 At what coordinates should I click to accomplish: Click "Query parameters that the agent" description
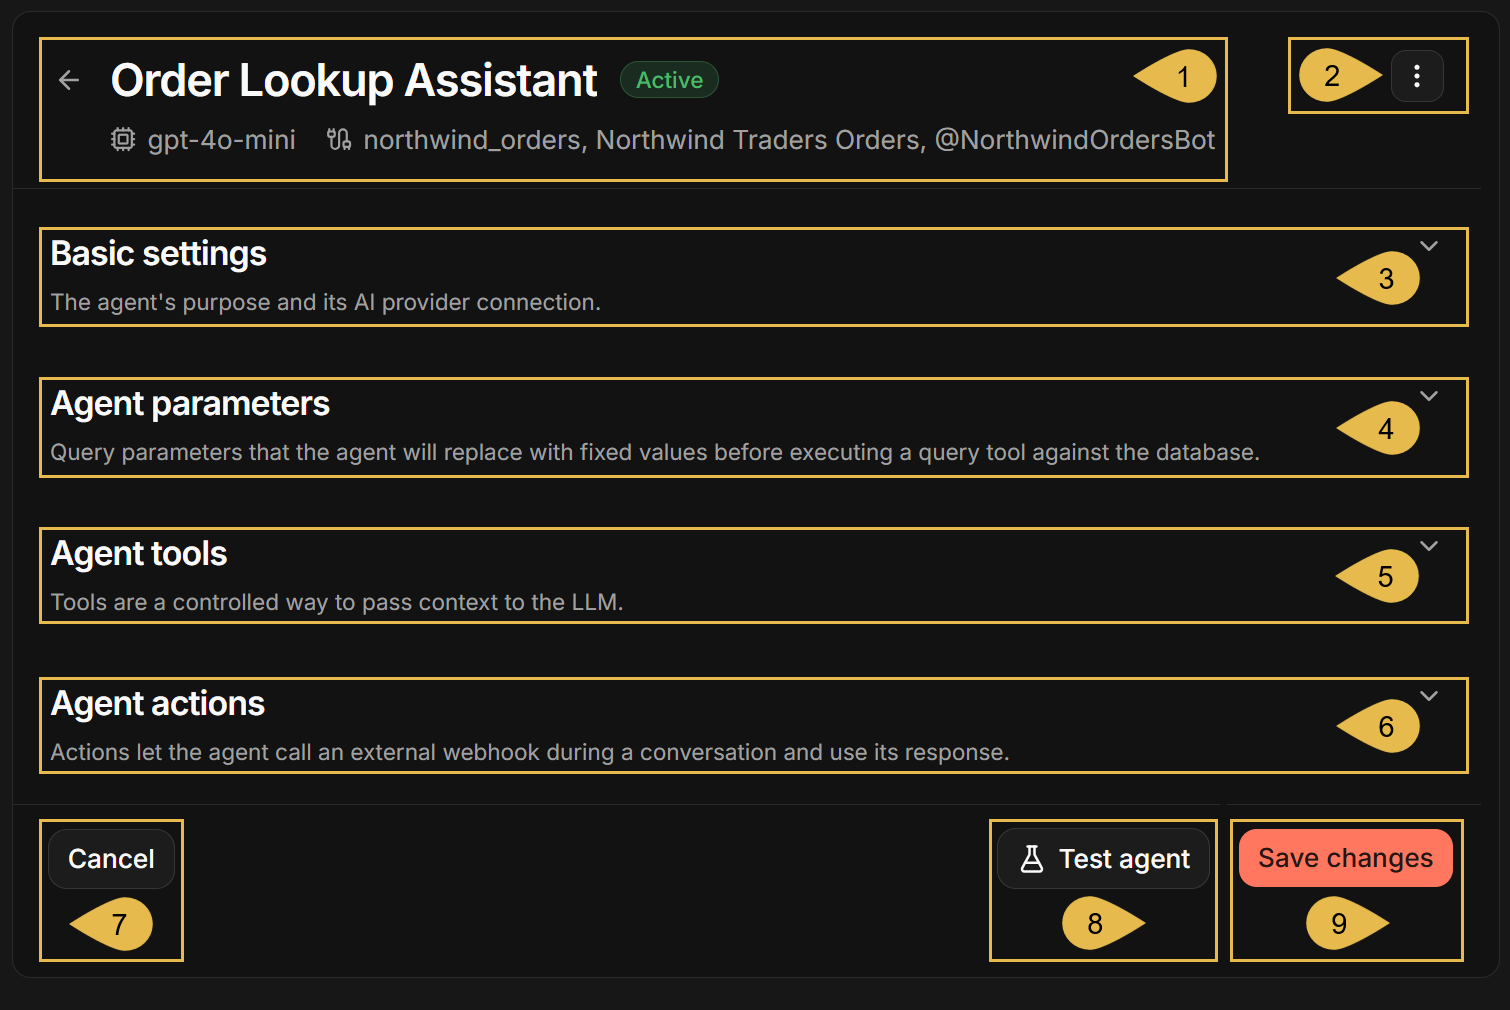pyautogui.click(x=655, y=452)
